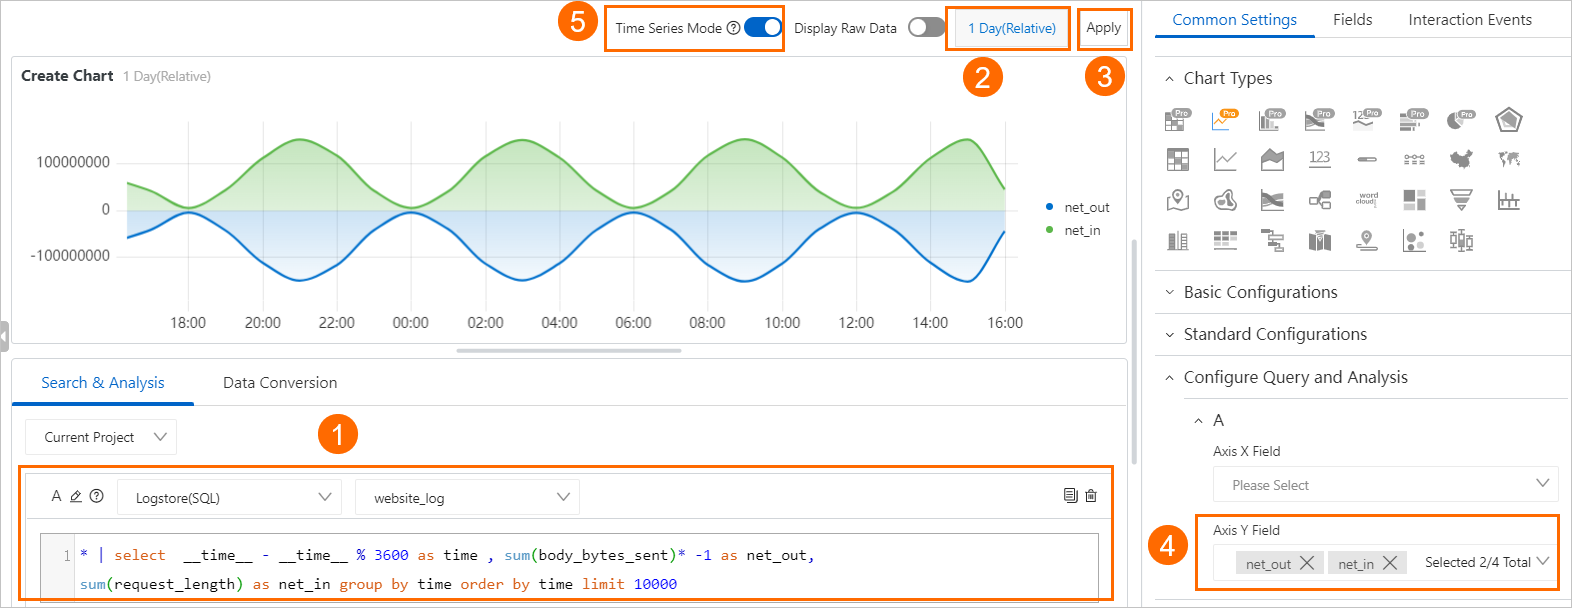
Task: Select the Pro table chart type
Action: tap(1177, 121)
